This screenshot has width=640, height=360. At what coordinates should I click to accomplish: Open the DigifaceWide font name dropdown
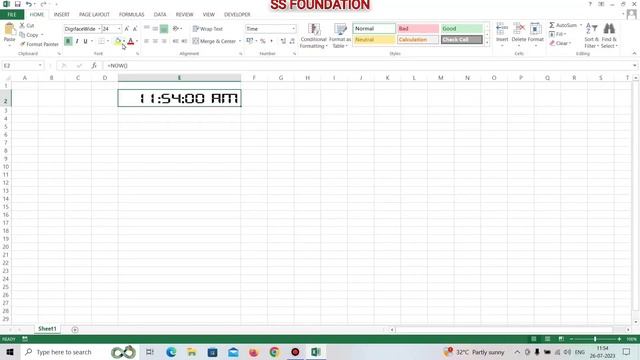pos(99,29)
